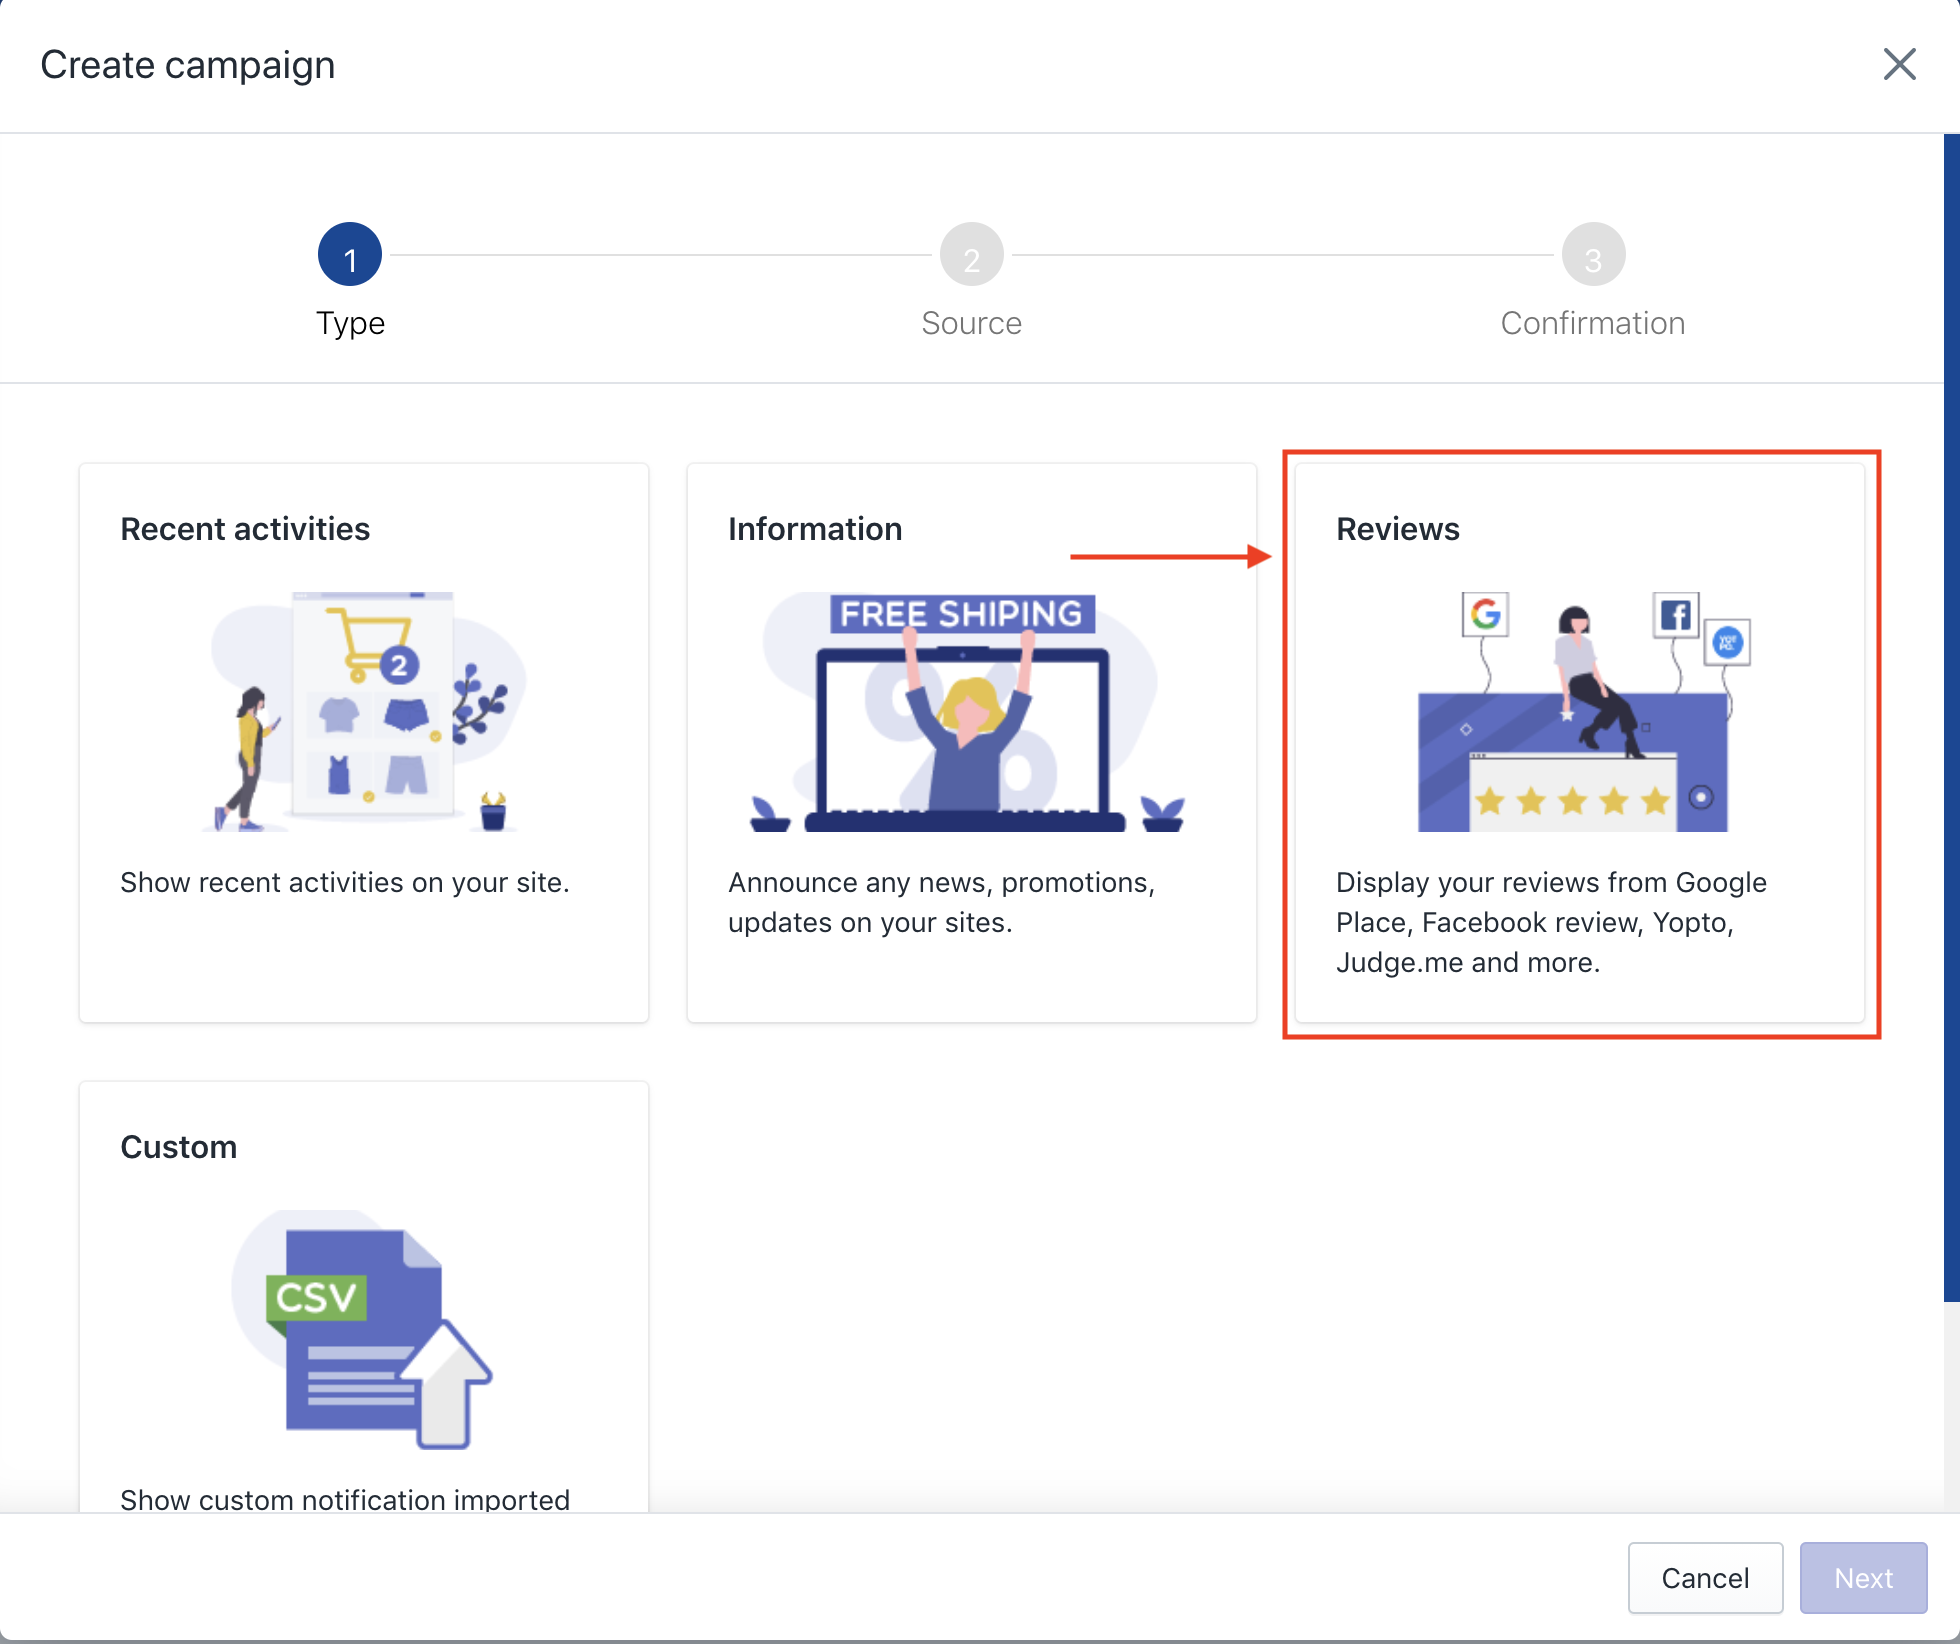Select the Custom campaign type heading
The height and width of the screenshot is (1644, 1960).
point(179,1147)
